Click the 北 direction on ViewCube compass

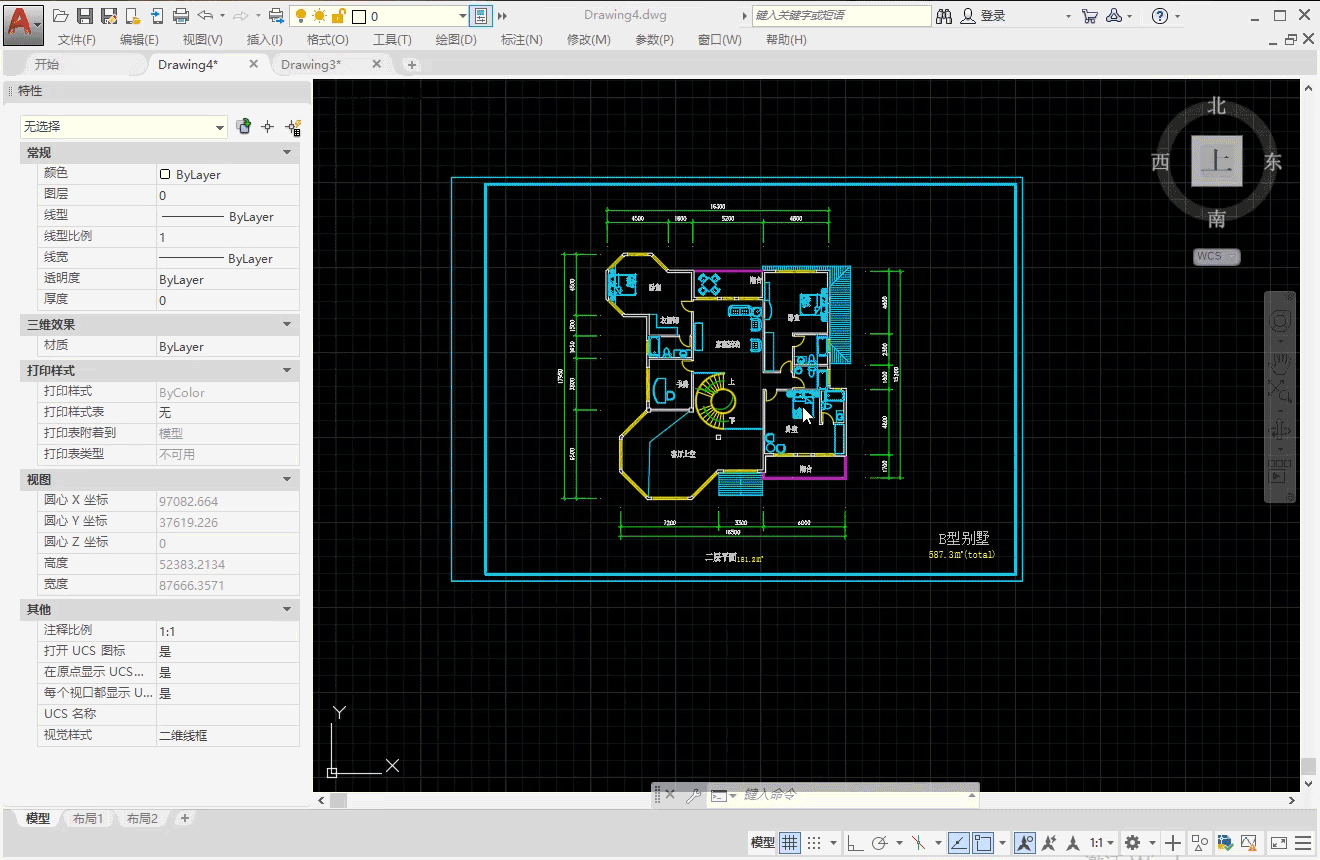[1216, 105]
